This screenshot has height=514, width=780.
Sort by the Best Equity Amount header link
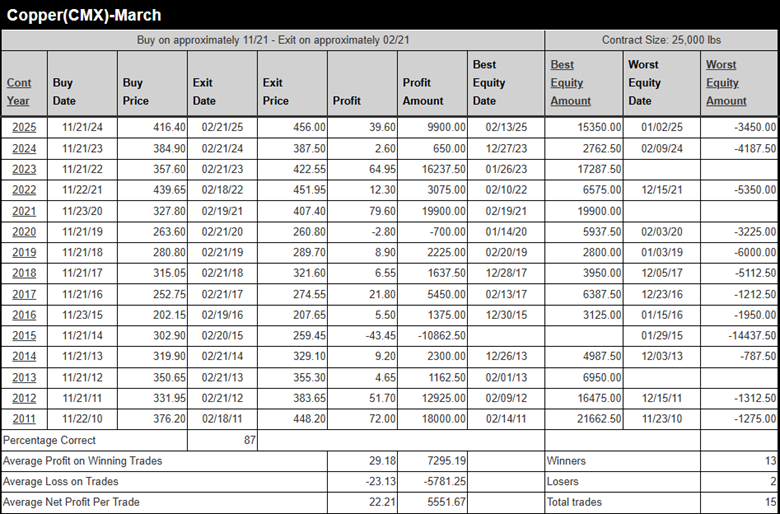[x=571, y=83]
